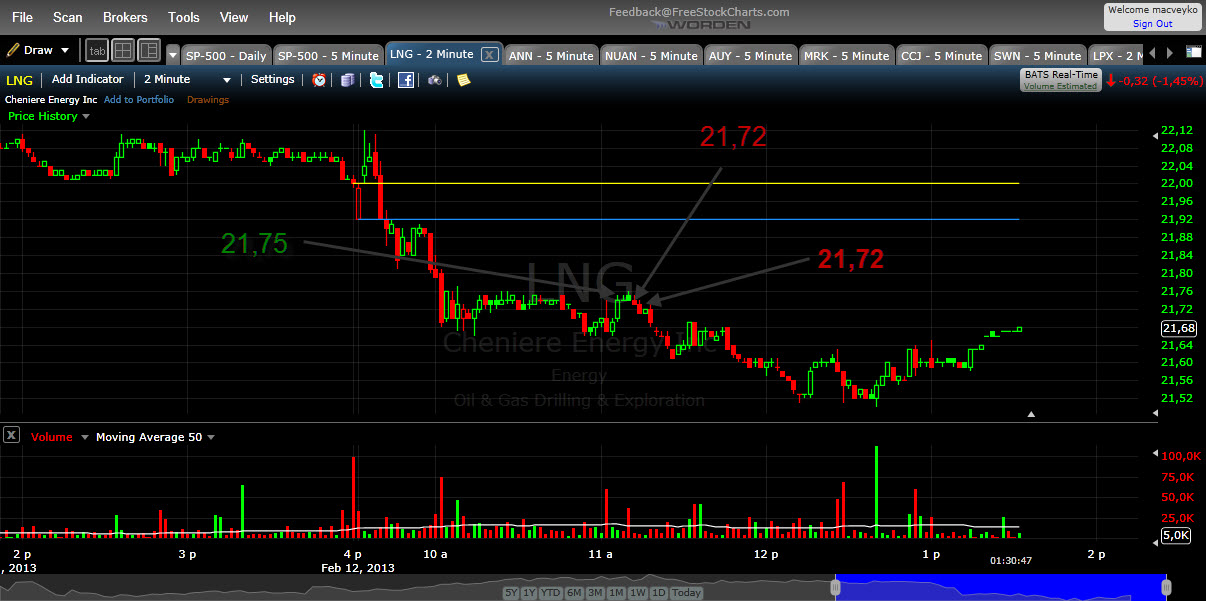Open the Drawings link

click(x=208, y=100)
